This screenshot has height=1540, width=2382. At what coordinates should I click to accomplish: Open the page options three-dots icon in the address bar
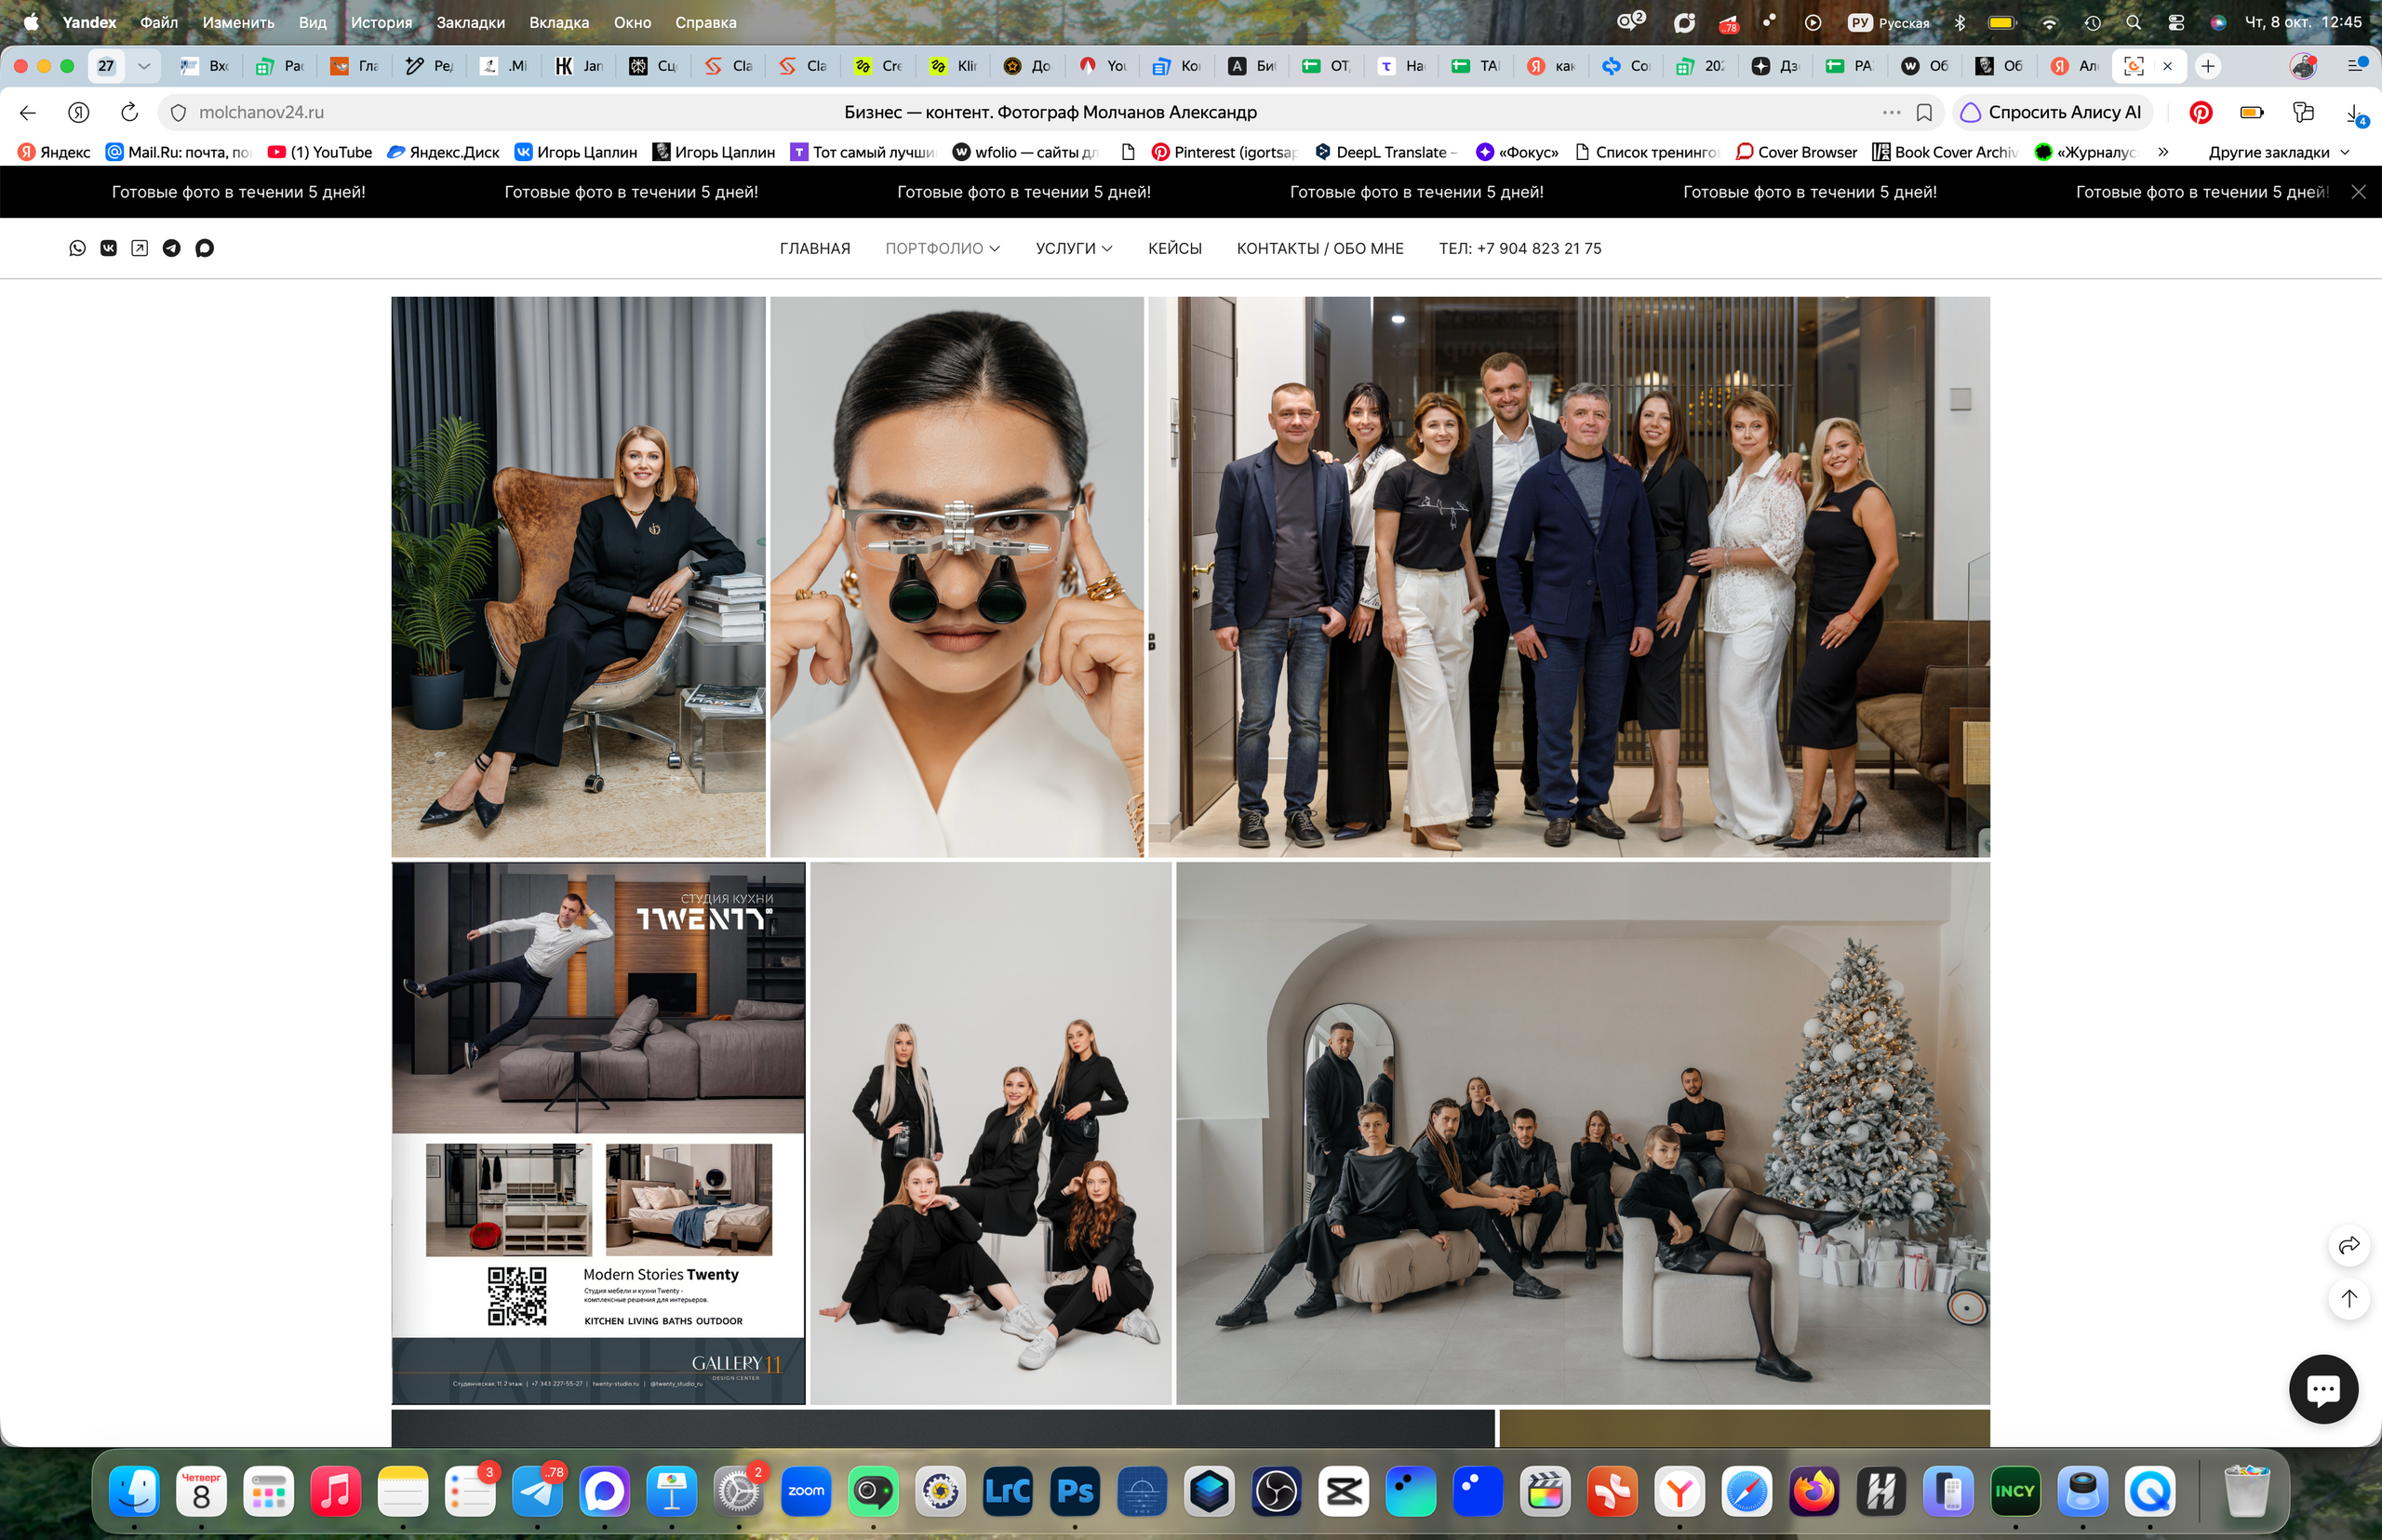[1891, 112]
